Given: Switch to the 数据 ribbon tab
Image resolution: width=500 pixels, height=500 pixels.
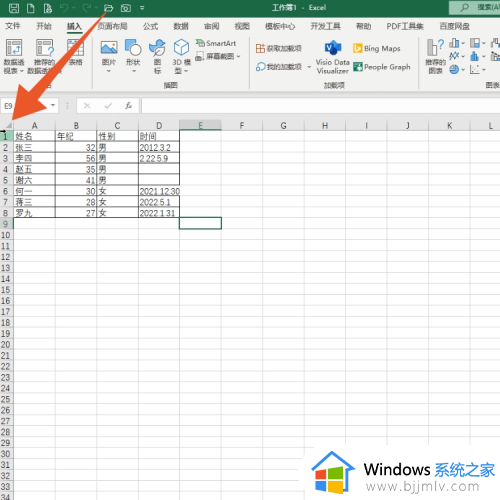Looking at the screenshot, I should coord(181,26).
